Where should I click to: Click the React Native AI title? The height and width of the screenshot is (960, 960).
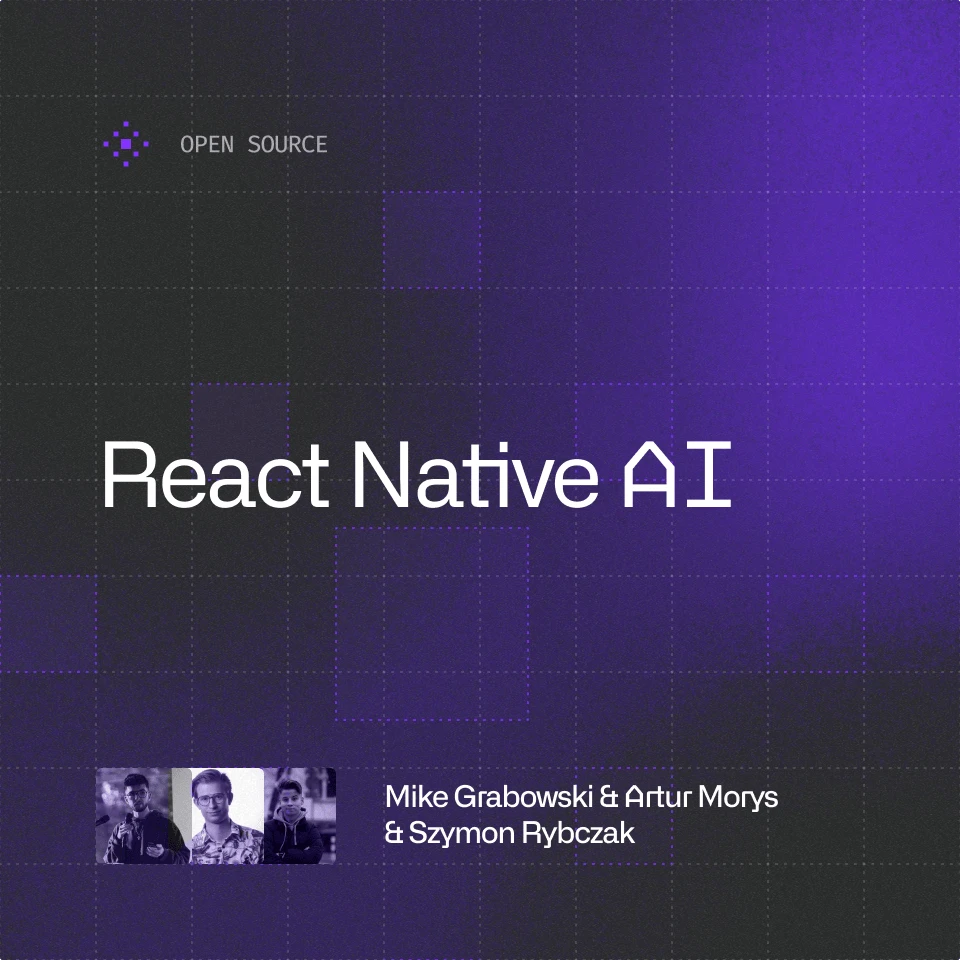(x=416, y=475)
